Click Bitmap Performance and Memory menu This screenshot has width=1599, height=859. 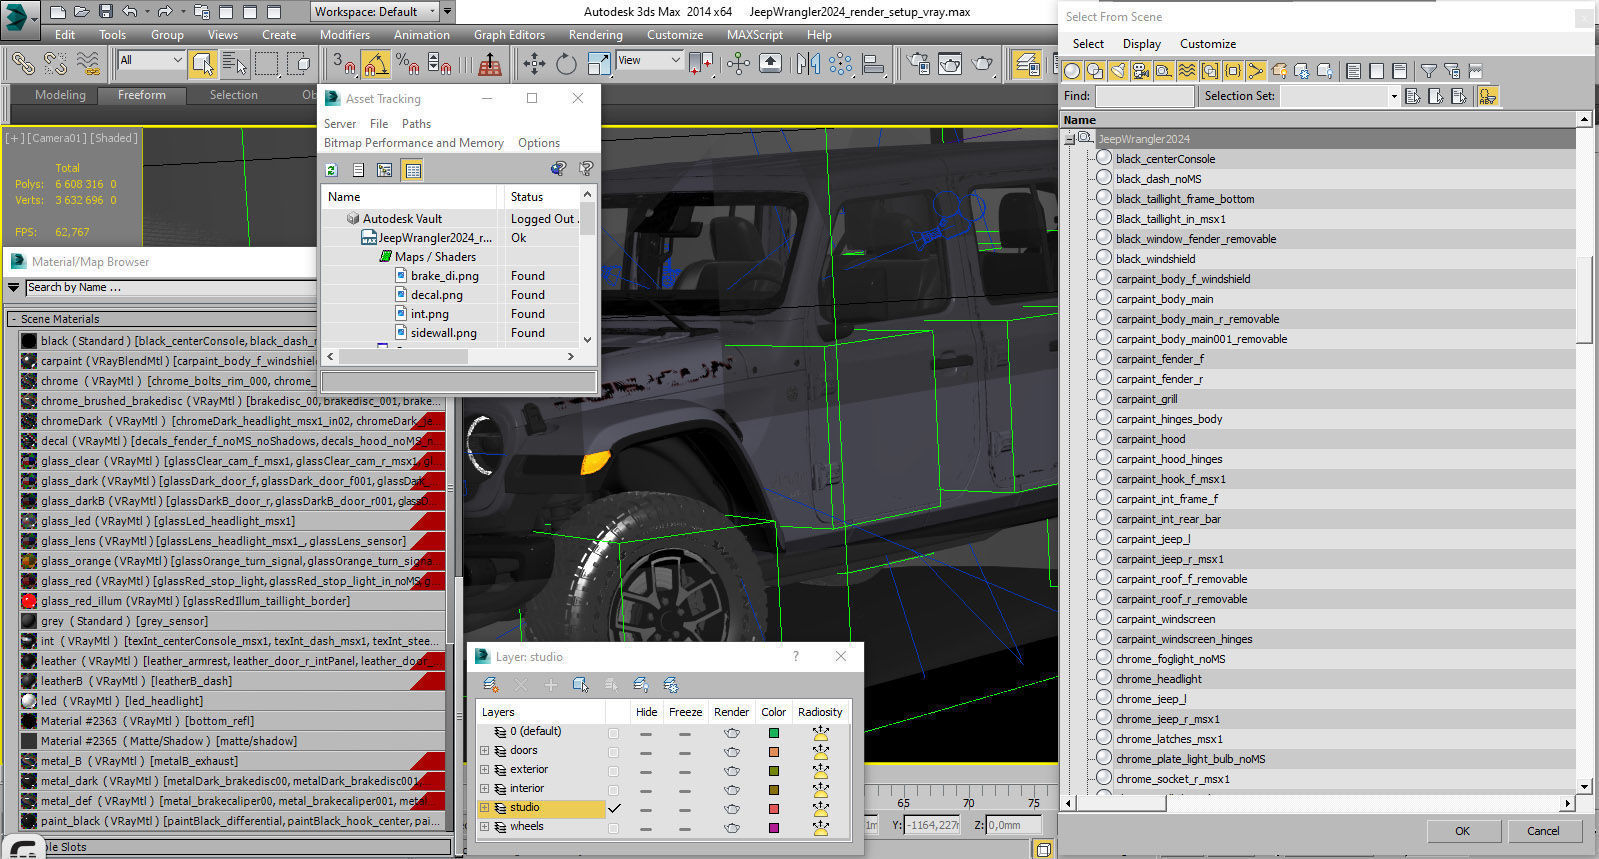(x=414, y=143)
